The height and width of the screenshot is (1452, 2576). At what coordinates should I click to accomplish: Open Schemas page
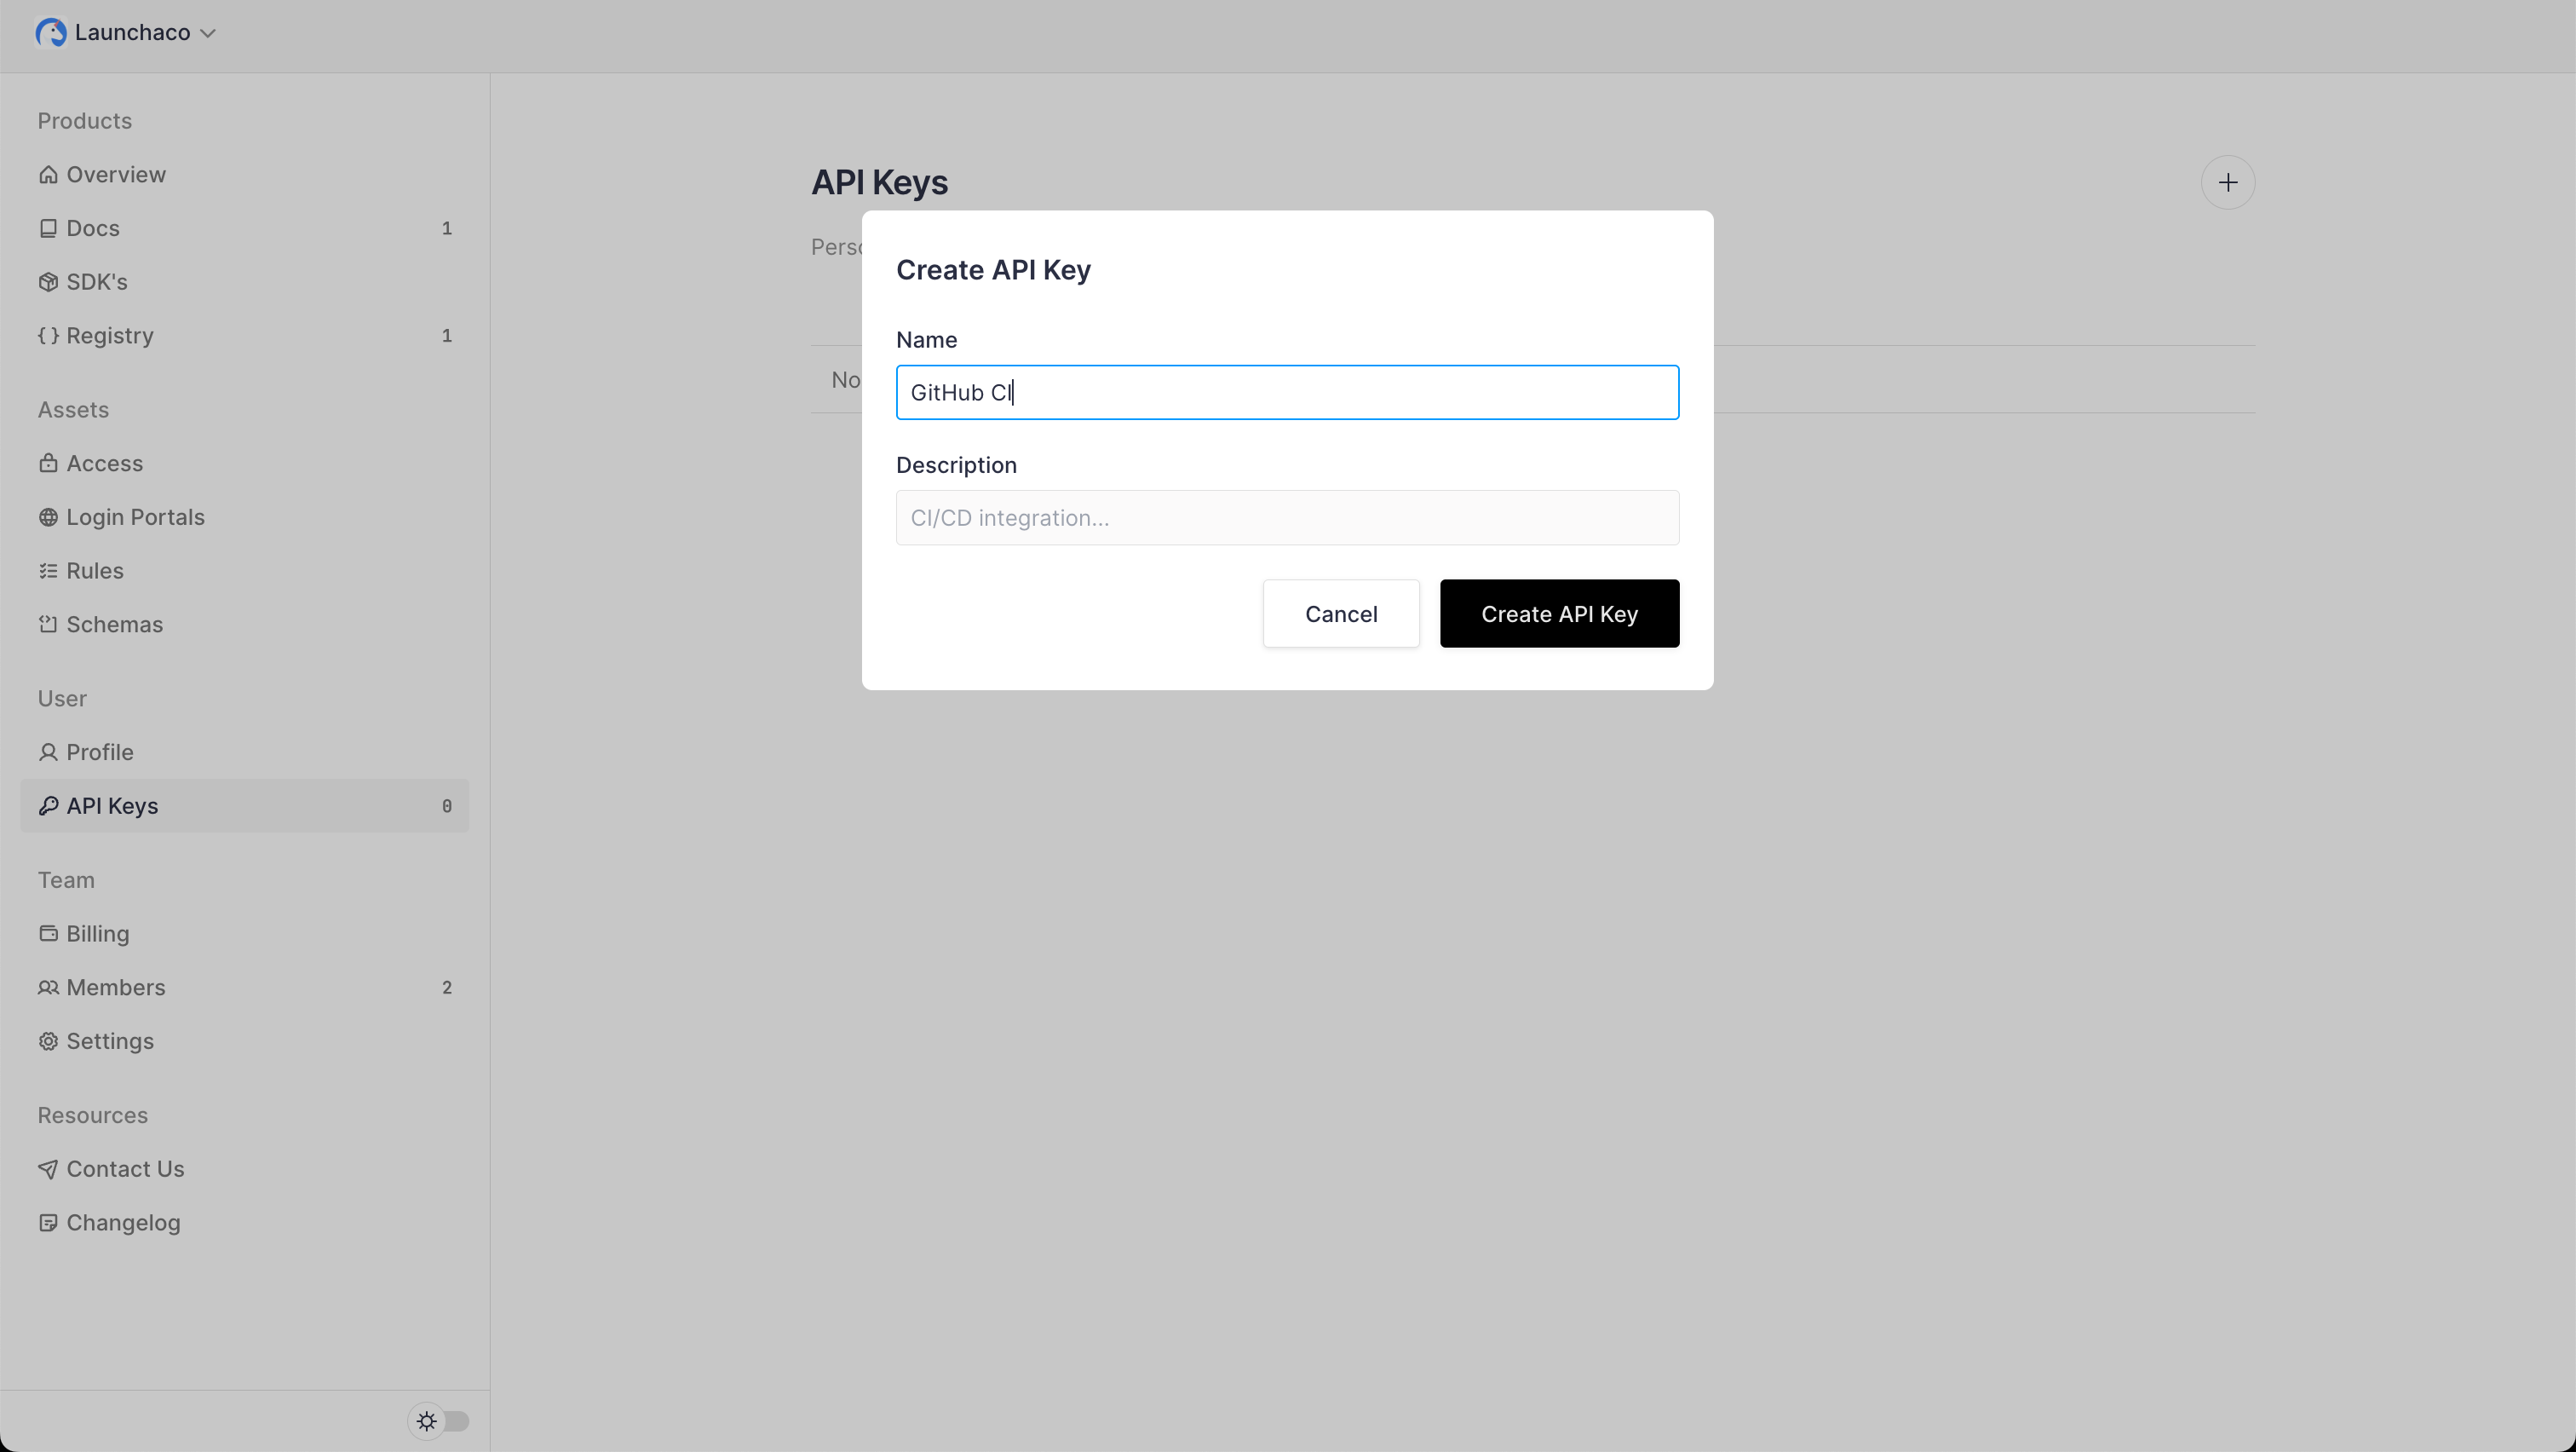pyautogui.click(x=244, y=625)
